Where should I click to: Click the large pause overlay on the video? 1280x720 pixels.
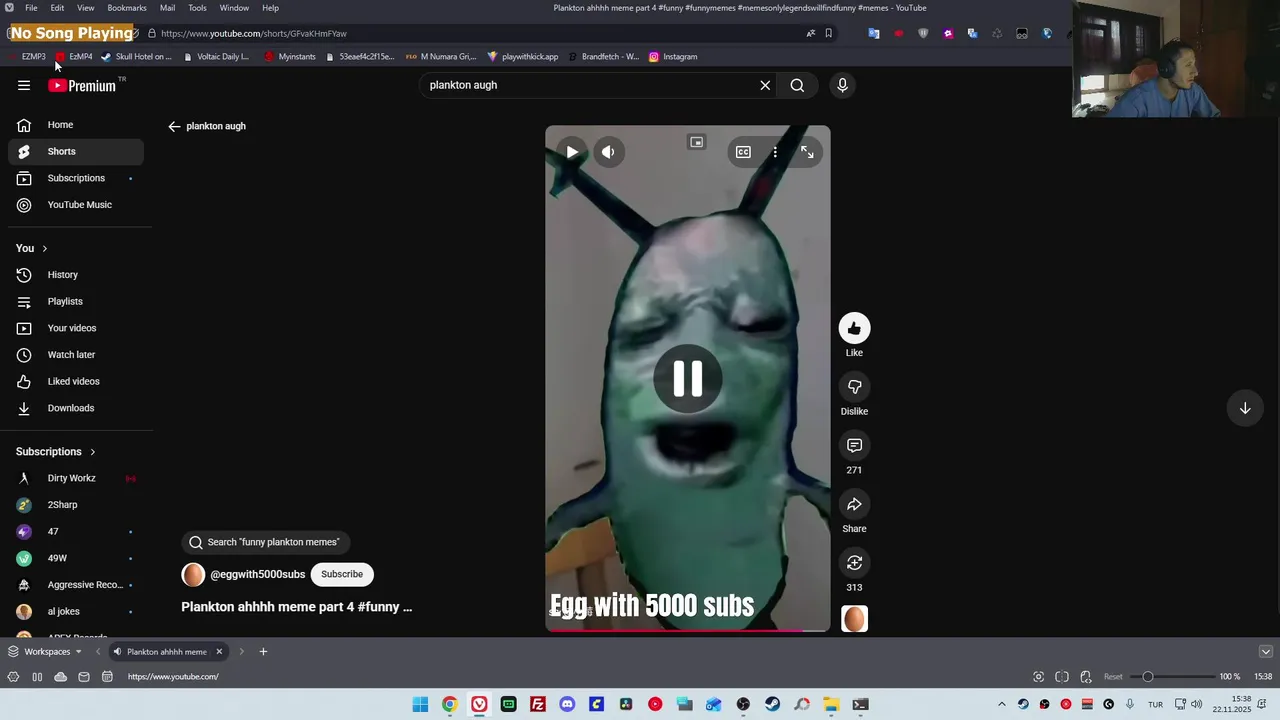click(687, 378)
